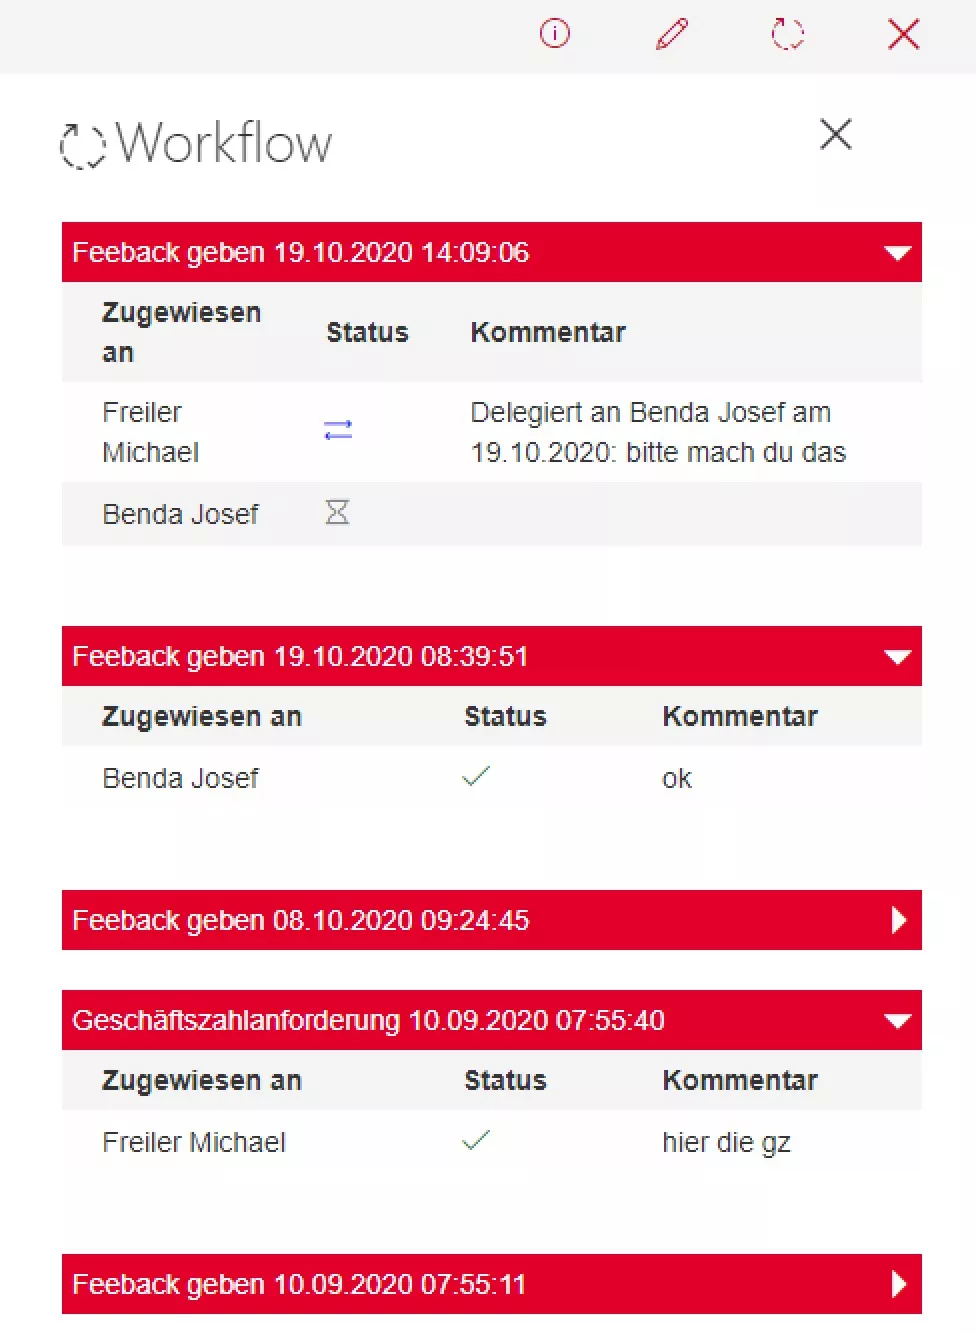Click the green checkmark beside Freiler Michael
Viewport: 976px width, 1334px height.
pos(476,1140)
